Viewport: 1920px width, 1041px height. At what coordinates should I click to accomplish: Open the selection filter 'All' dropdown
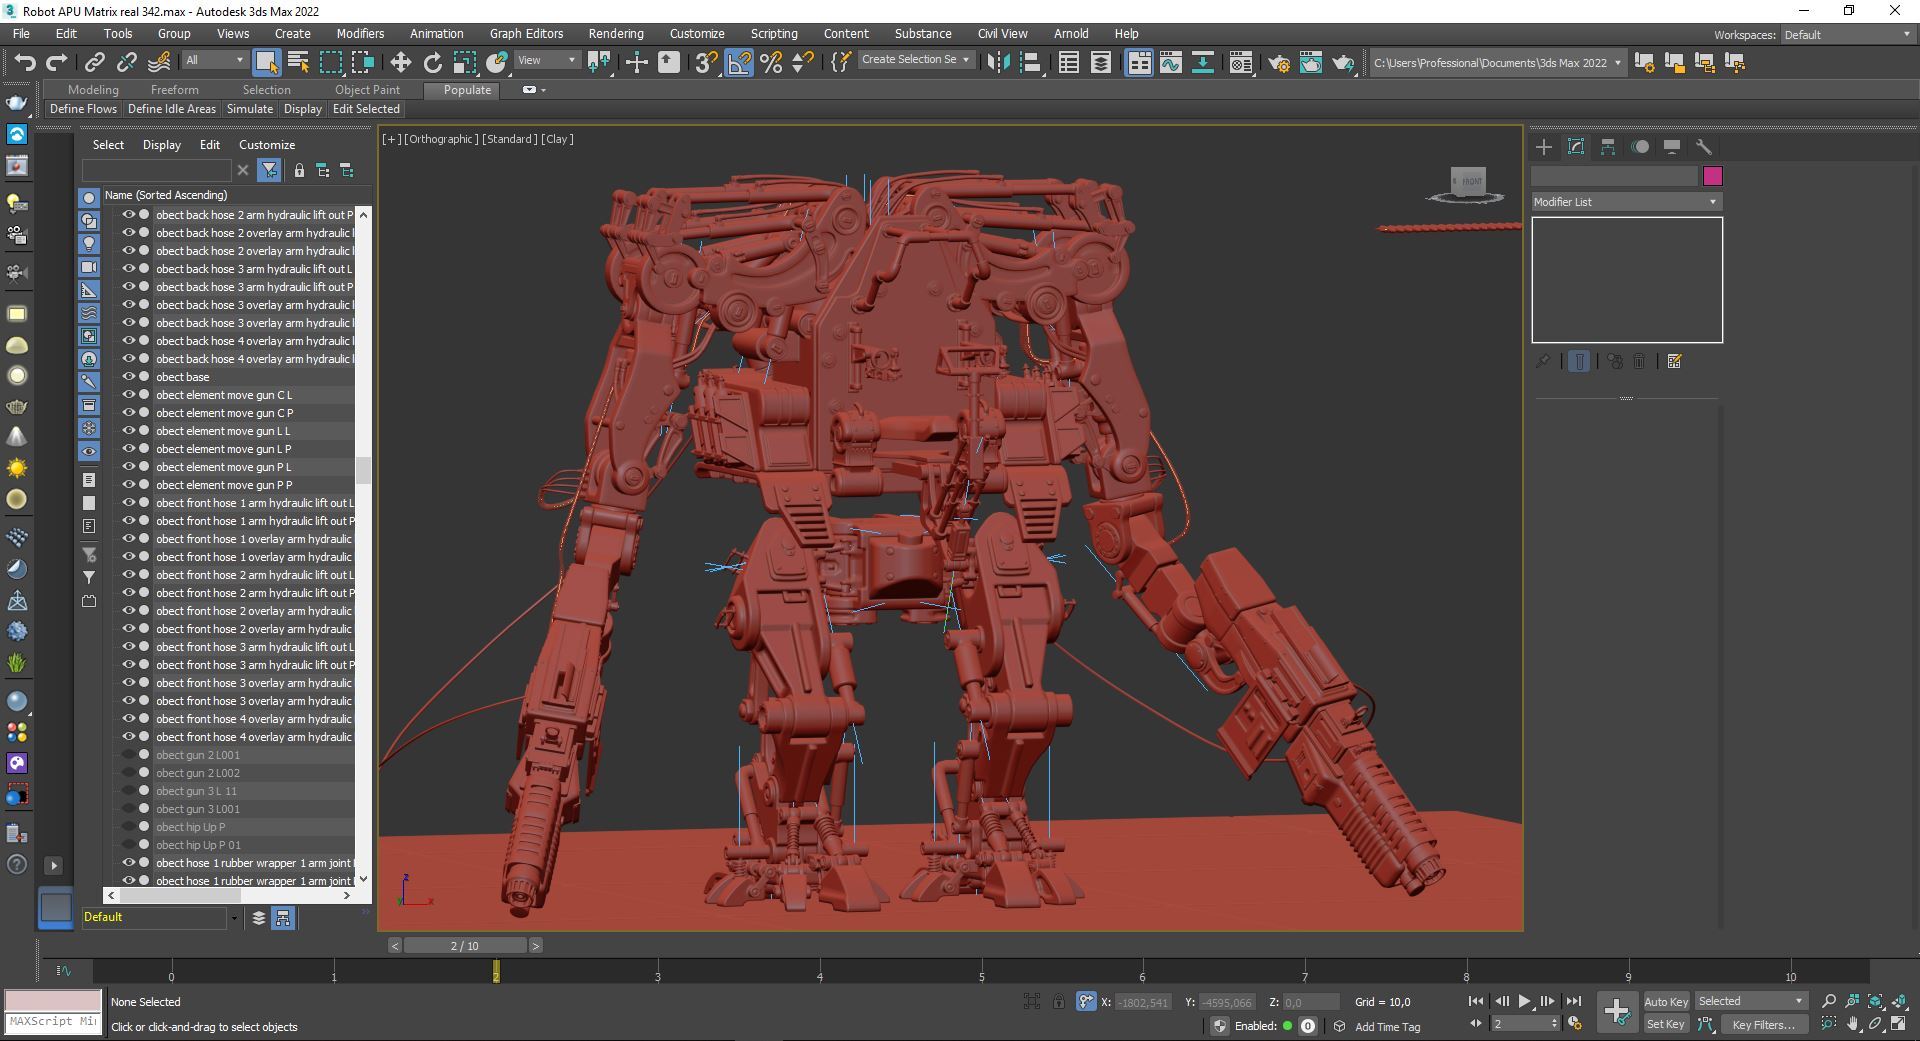214,60
